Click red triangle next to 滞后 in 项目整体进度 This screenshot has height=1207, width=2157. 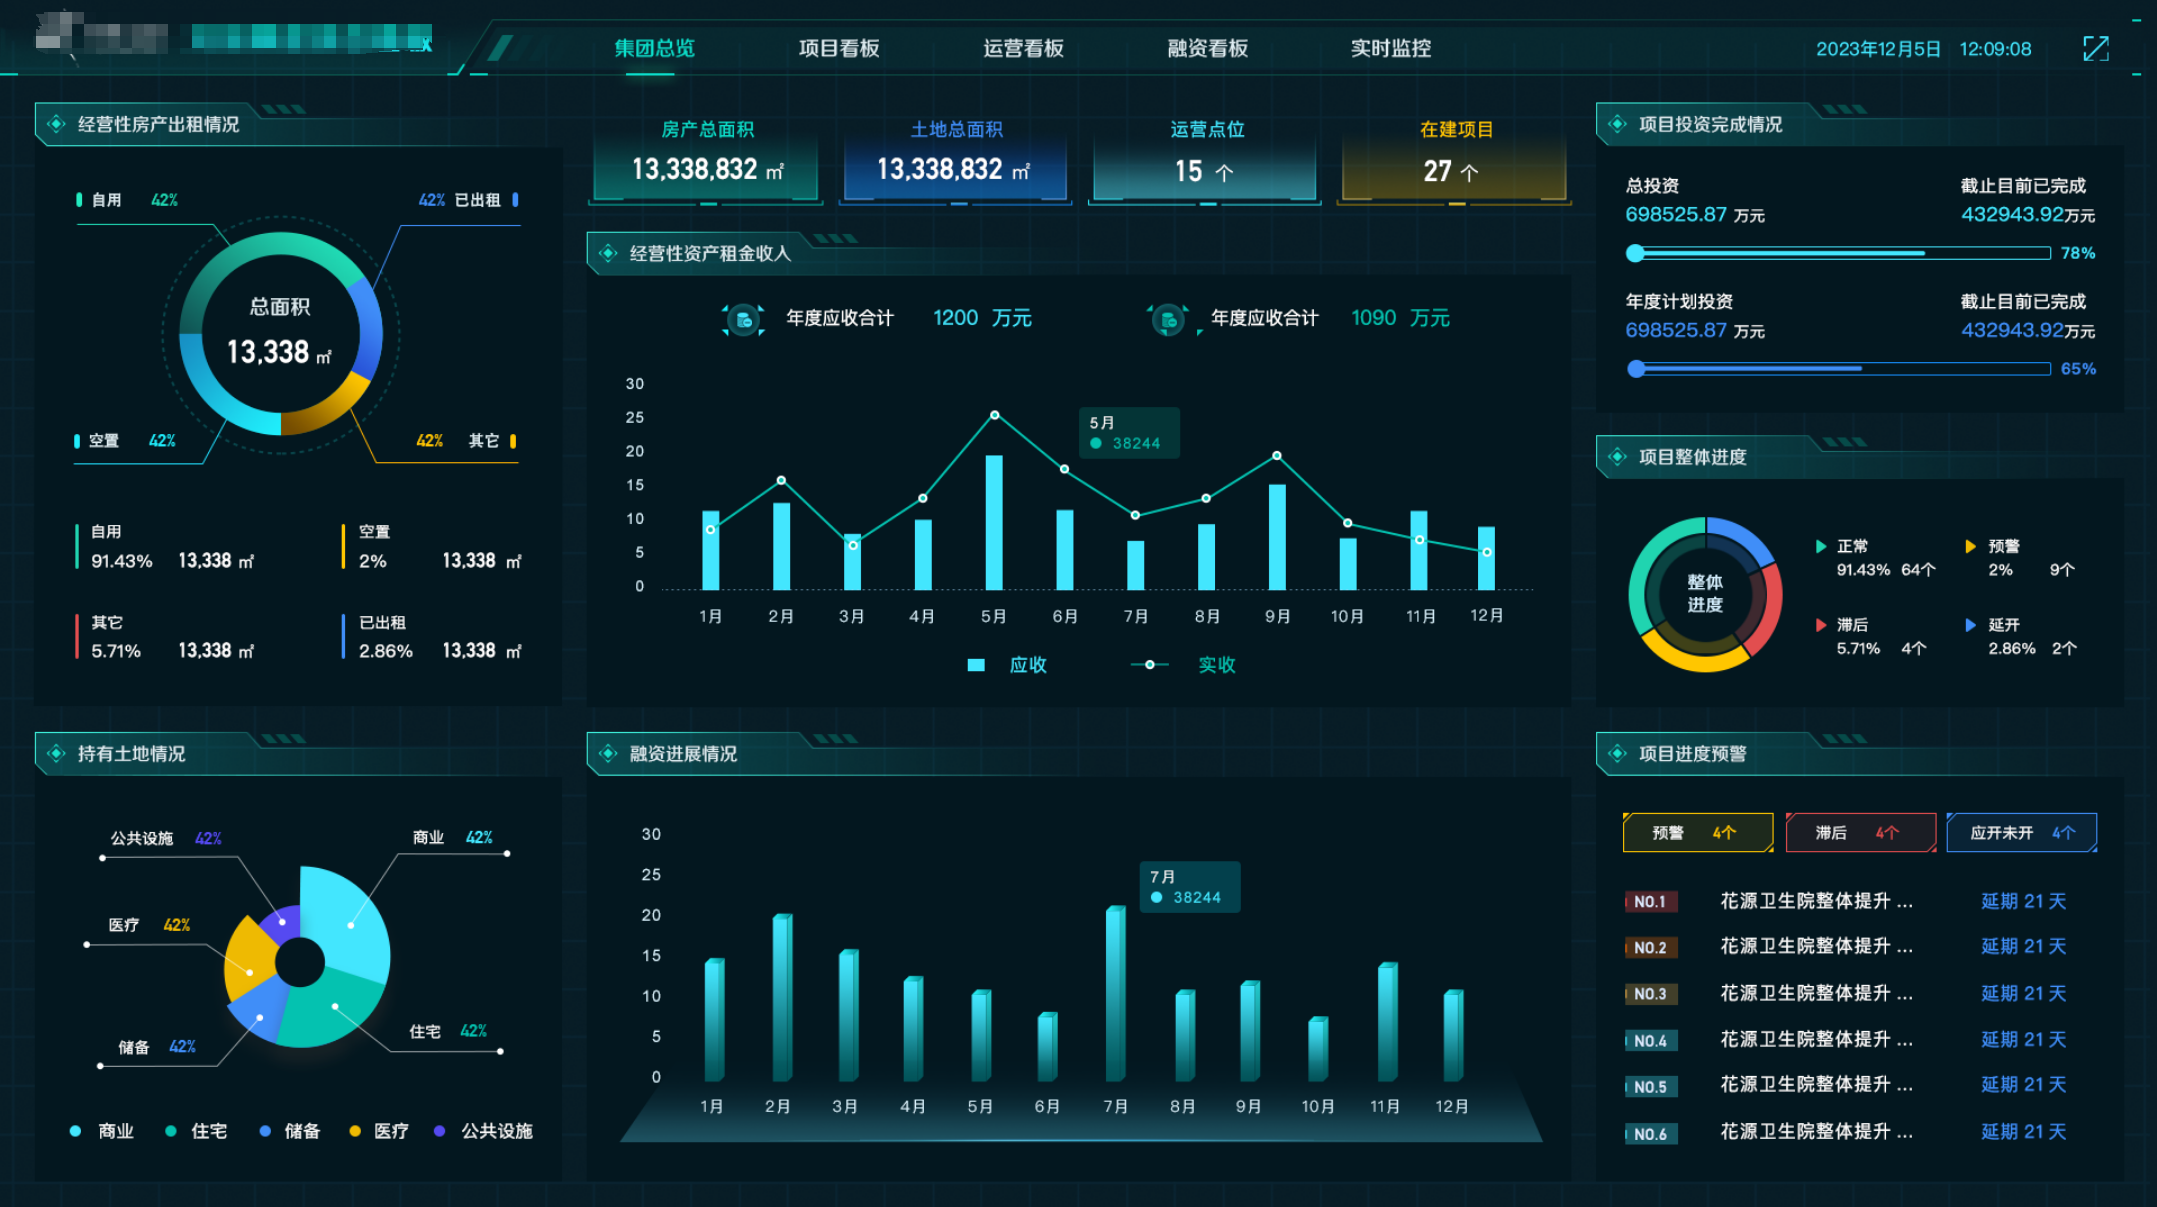click(x=1822, y=625)
